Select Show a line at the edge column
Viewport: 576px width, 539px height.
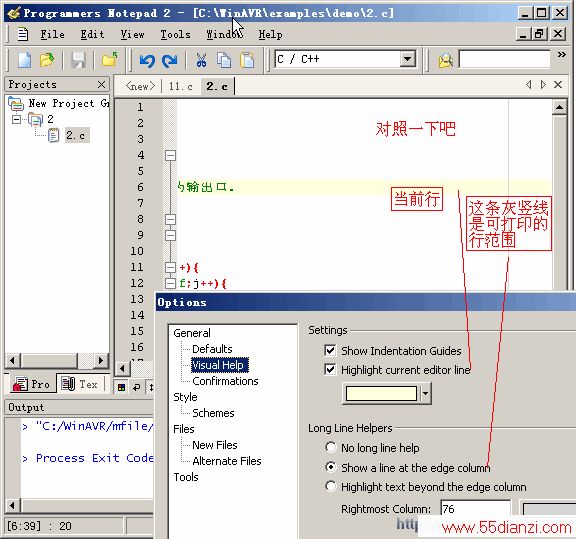tap(331, 467)
